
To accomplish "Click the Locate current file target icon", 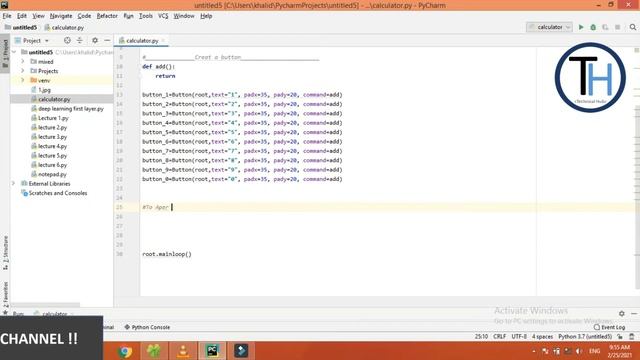I will 67,40.
